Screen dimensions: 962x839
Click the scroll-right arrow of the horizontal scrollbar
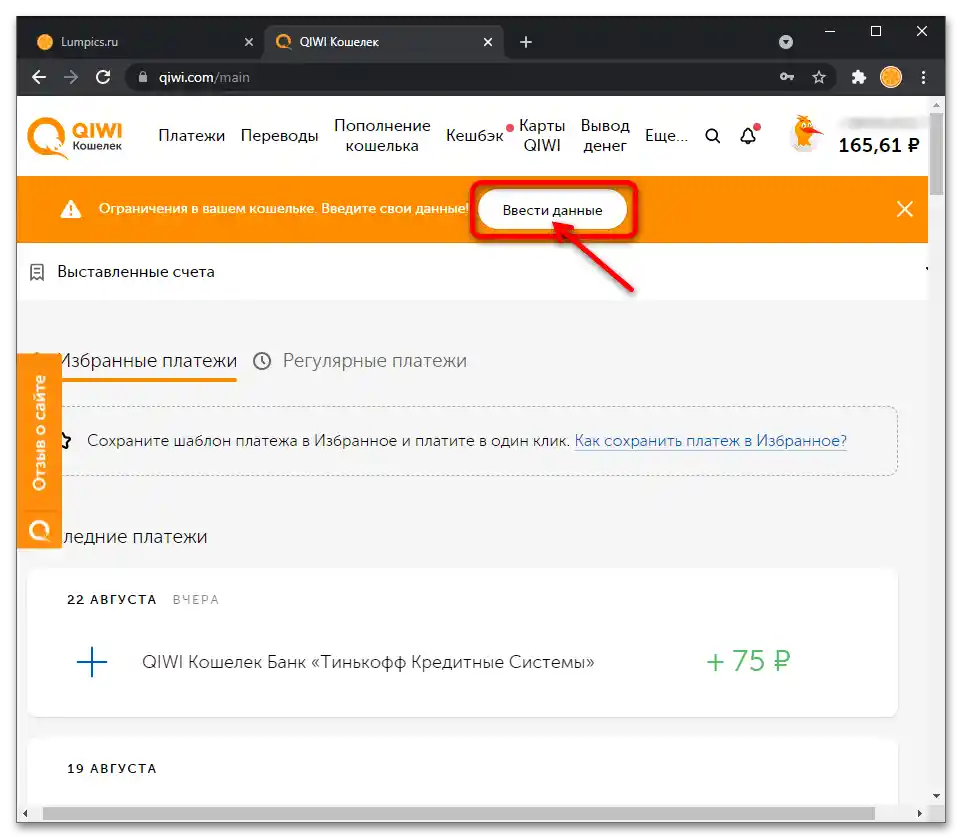(920, 813)
